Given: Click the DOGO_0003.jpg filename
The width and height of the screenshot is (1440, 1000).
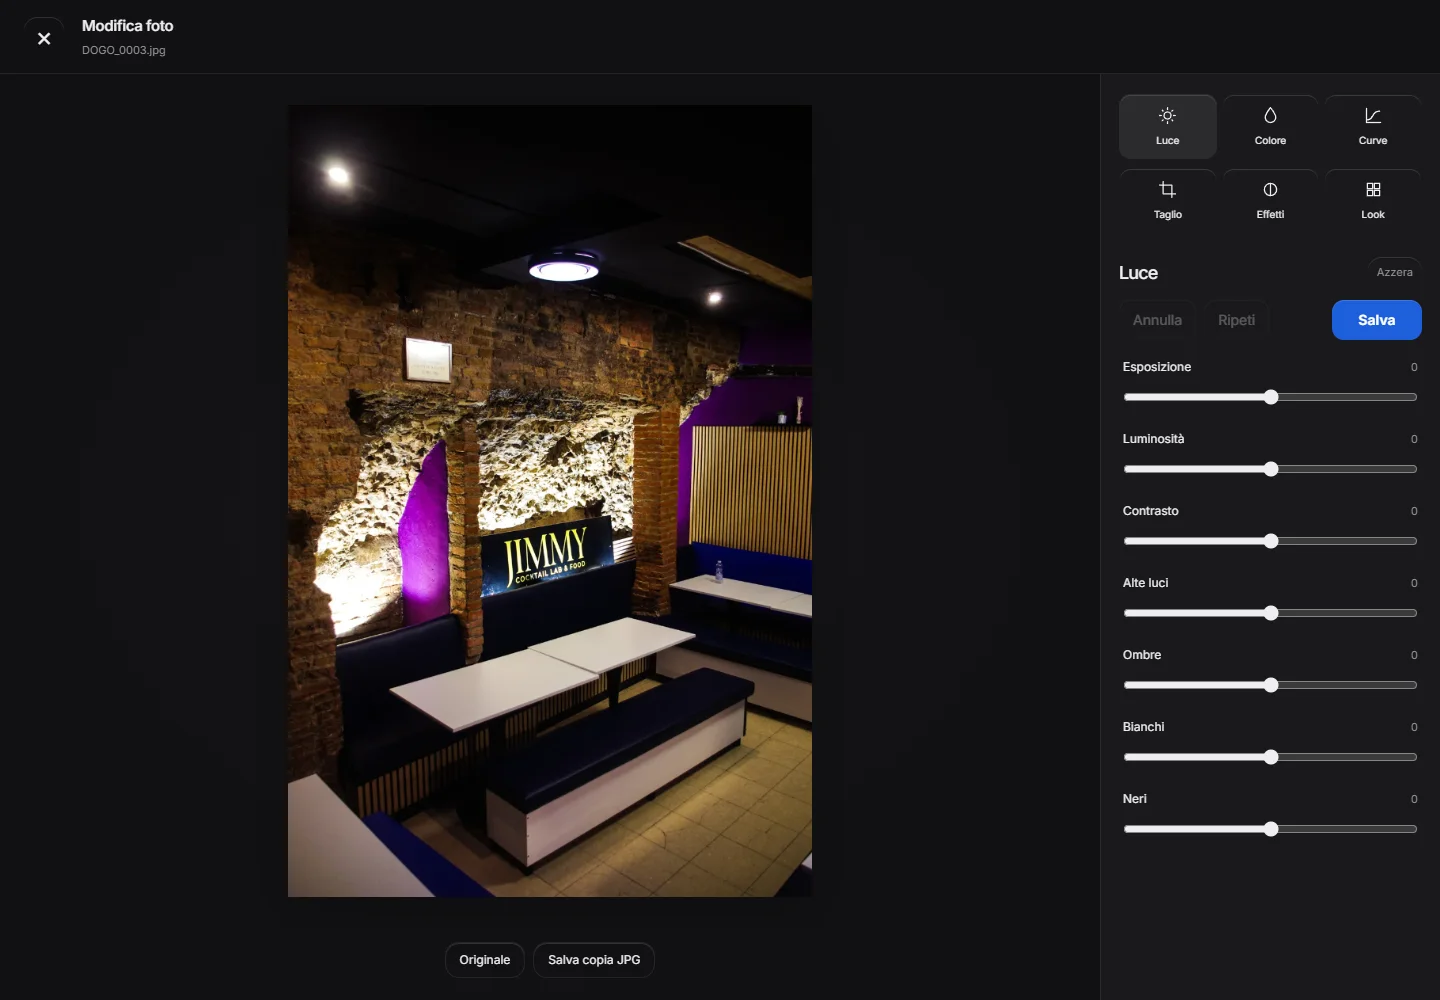Looking at the screenshot, I should [x=124, y=50].
